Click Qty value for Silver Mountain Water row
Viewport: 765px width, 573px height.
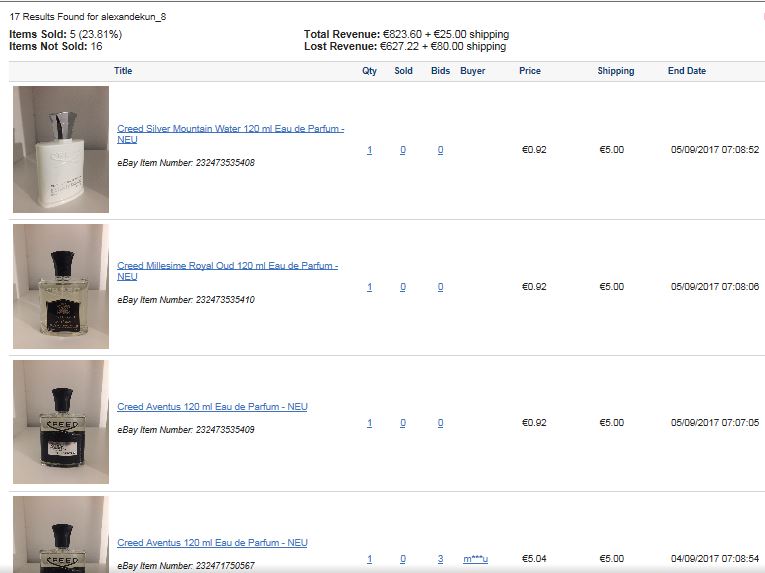(369, 150)
